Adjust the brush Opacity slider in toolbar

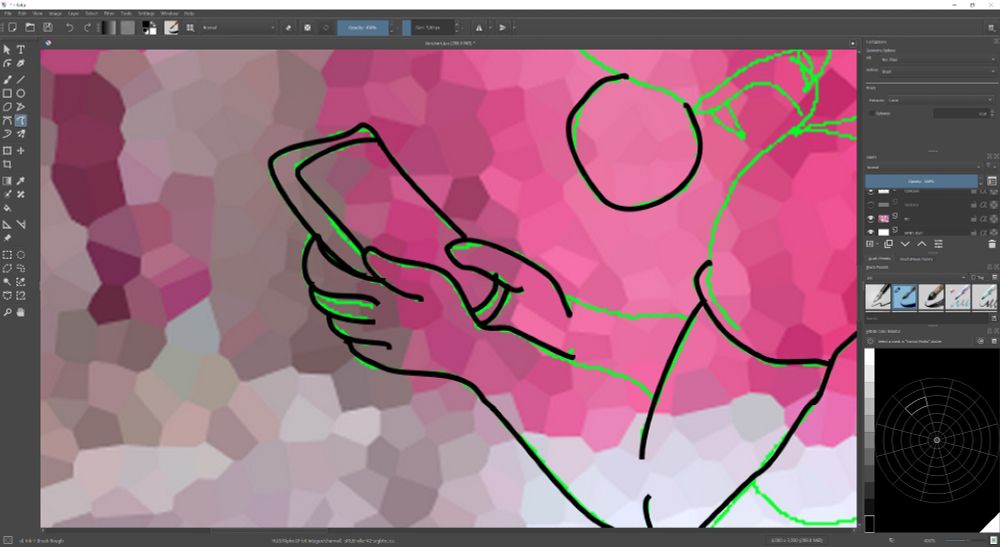(x=362, y=27)
